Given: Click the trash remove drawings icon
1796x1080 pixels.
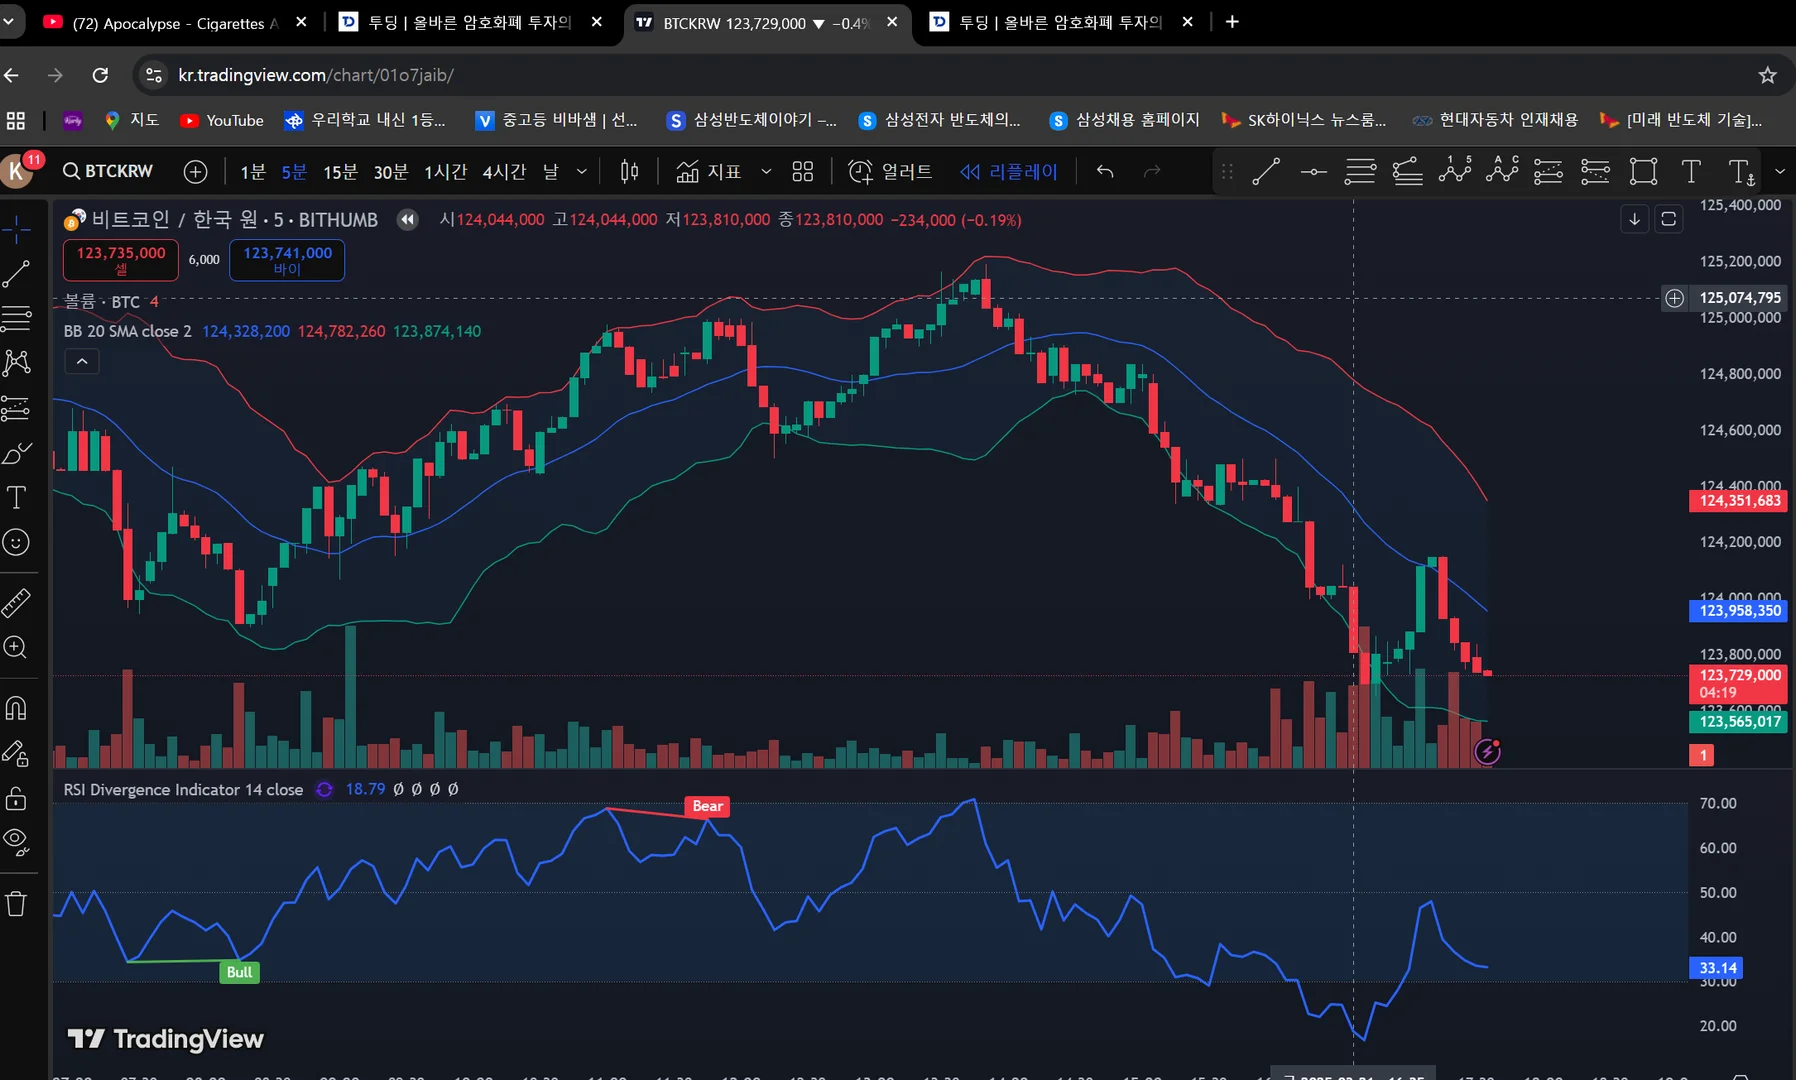Looking at the screenshot, I should click(x=16, y=904).
